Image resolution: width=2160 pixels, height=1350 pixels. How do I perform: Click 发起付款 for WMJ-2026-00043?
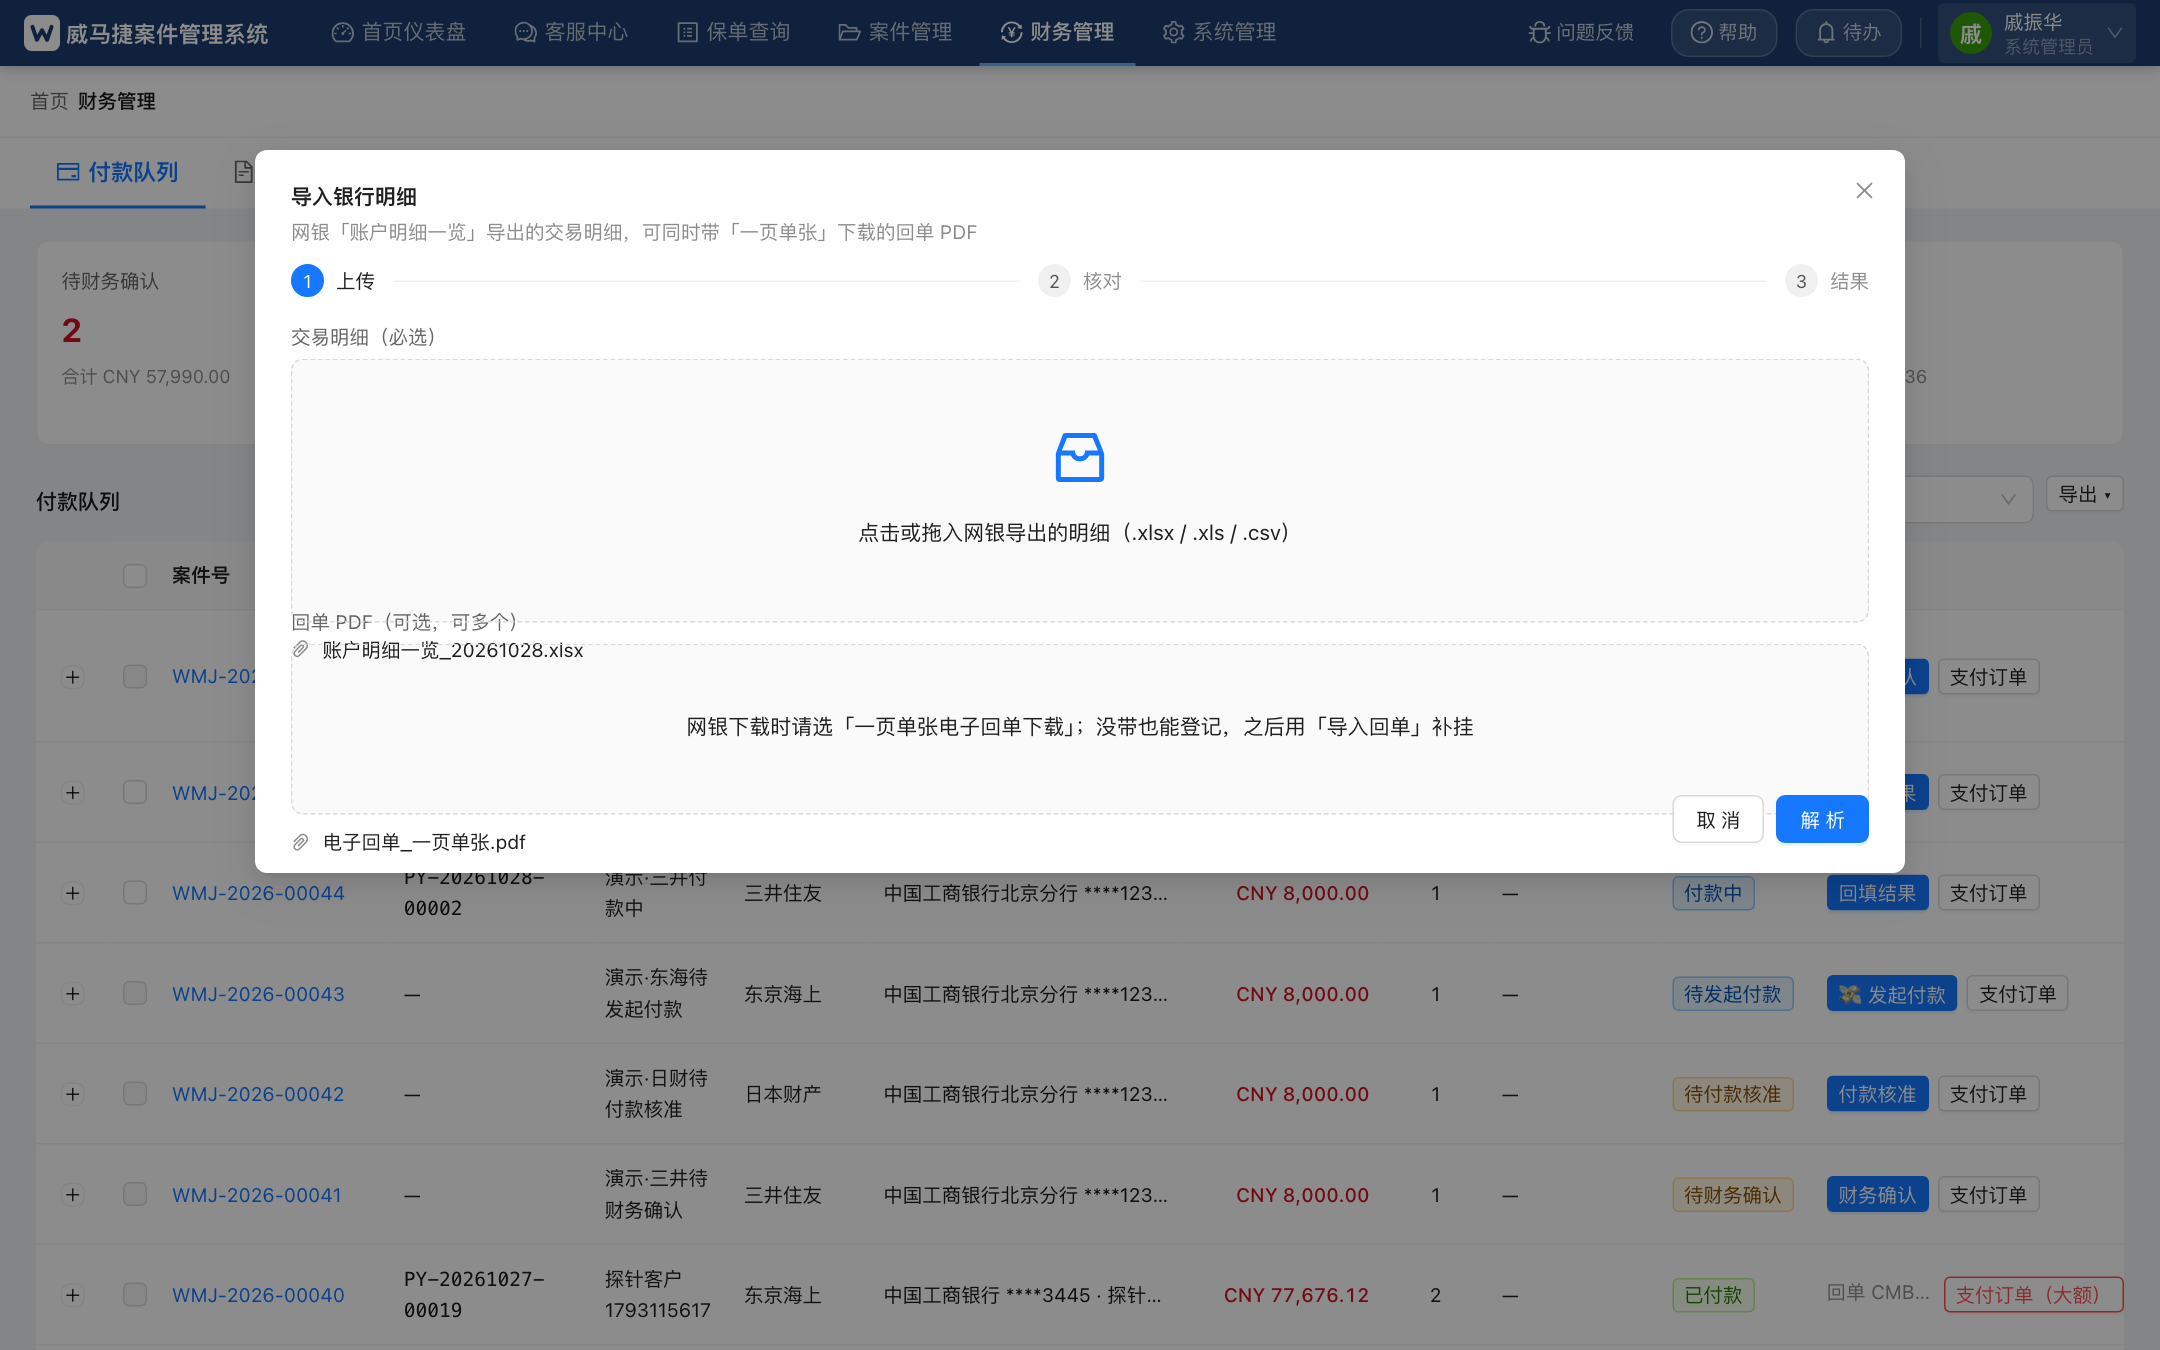pyautogui.click(x=1892, y=994)
